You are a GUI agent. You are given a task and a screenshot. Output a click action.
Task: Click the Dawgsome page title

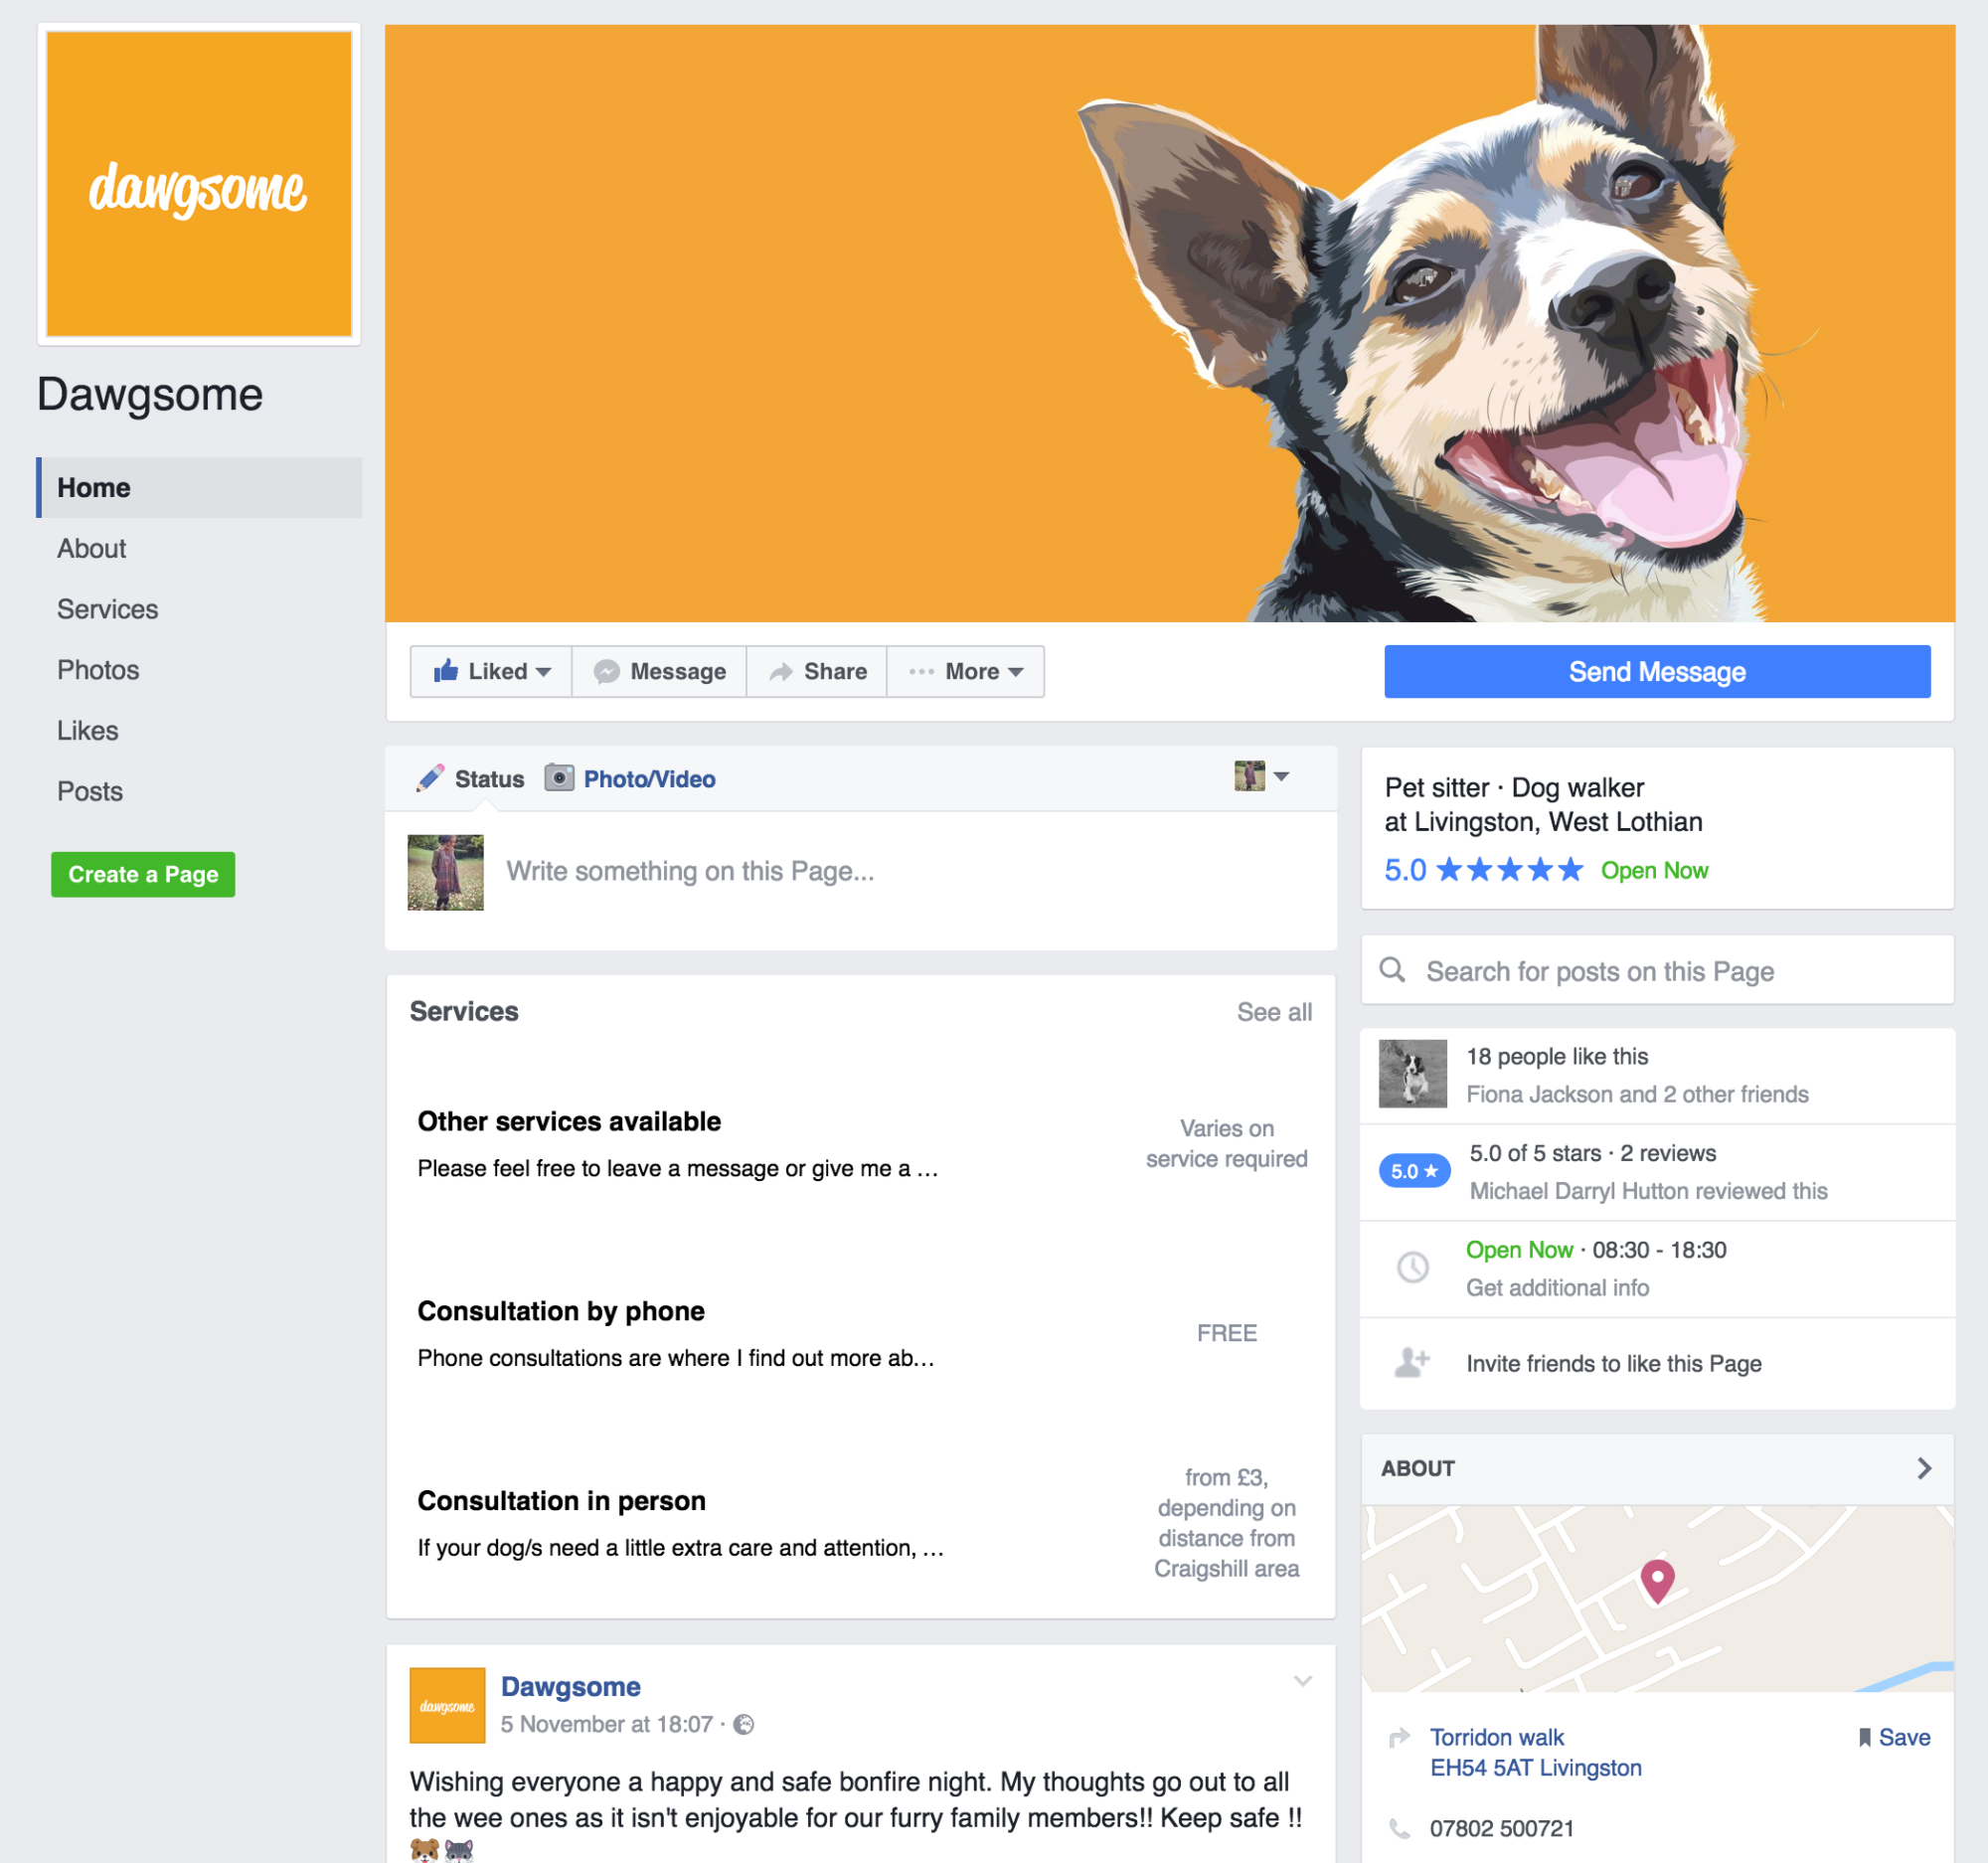(150, 395)
